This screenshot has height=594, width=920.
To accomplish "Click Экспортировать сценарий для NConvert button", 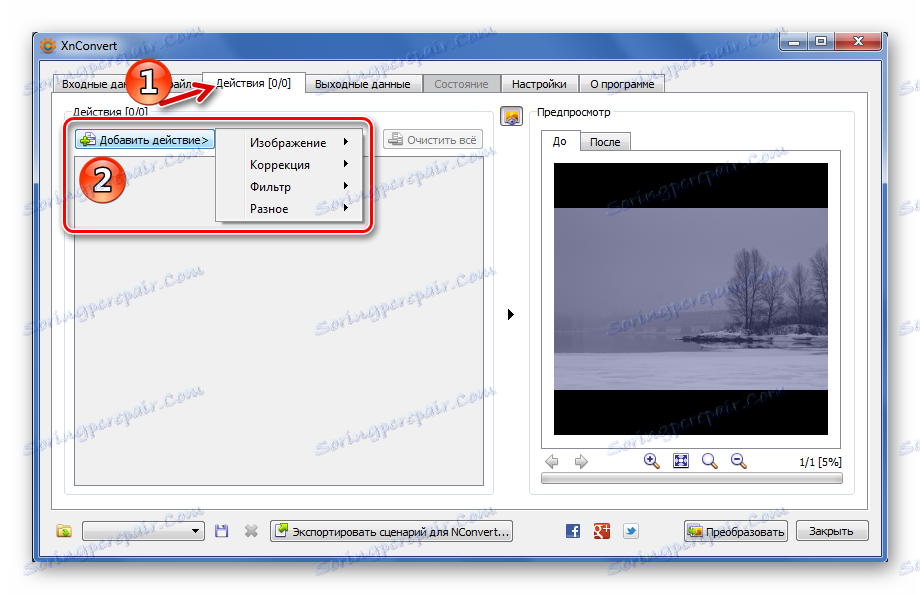I will click(x=391, y=531).
